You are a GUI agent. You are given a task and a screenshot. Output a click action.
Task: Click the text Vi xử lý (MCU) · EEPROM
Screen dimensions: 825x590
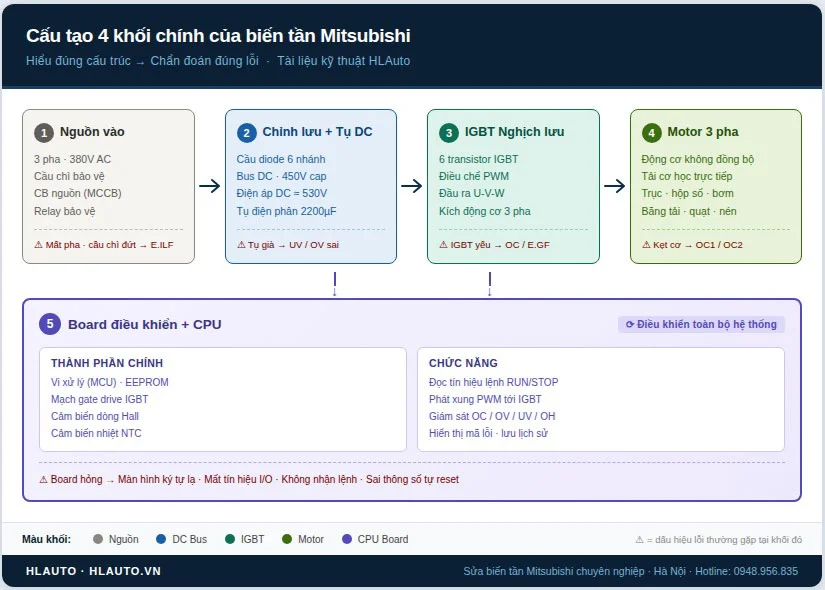coord(110,382)
